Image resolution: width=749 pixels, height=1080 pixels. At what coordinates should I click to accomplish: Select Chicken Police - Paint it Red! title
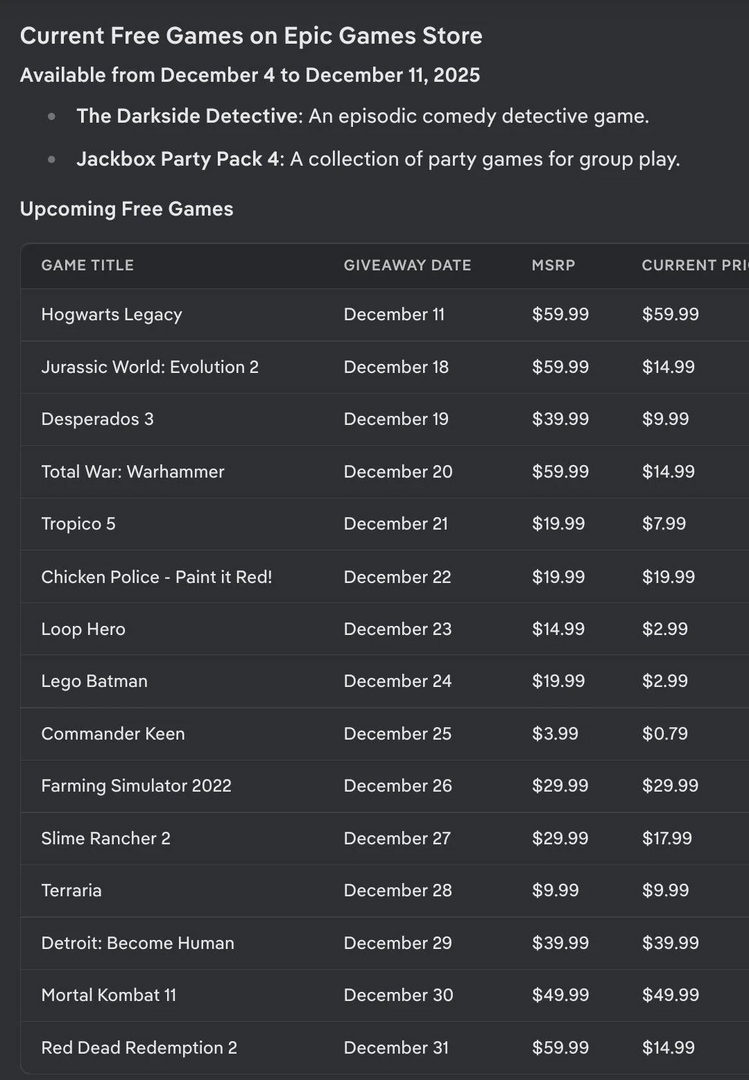point(156,577)
